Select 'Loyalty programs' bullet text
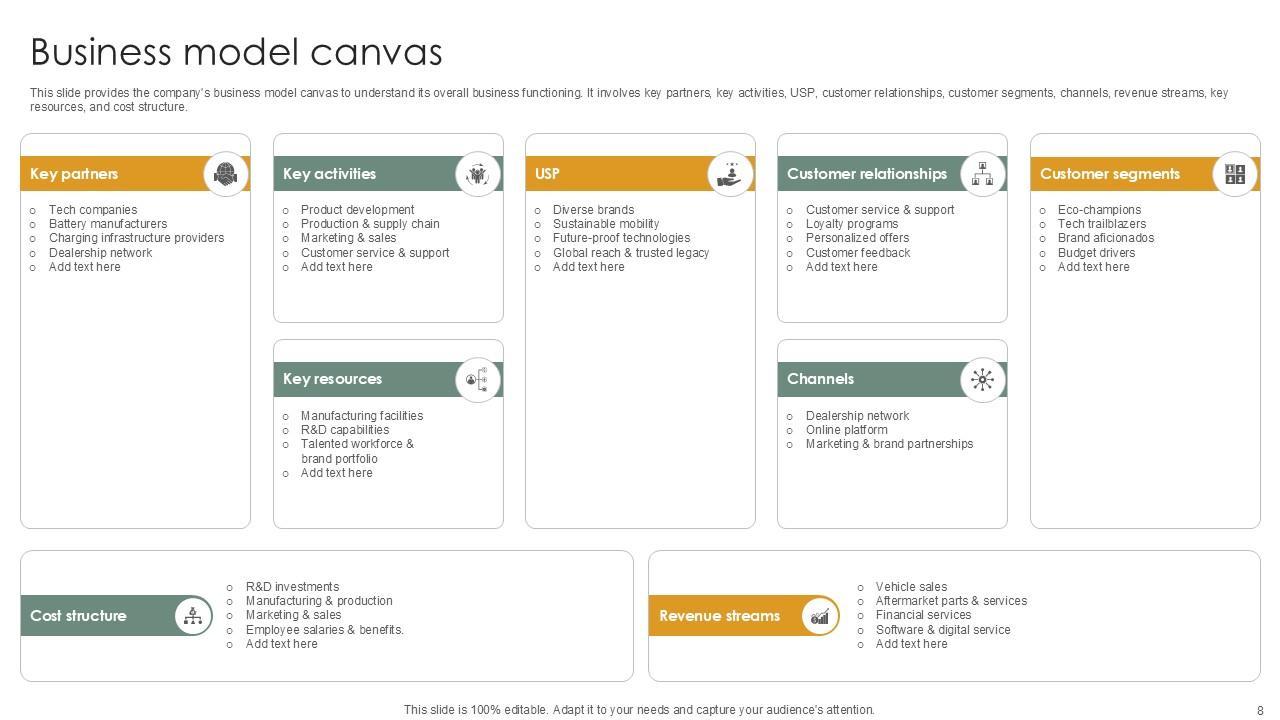The image size is (1280, 720). (x=852, y=224)
